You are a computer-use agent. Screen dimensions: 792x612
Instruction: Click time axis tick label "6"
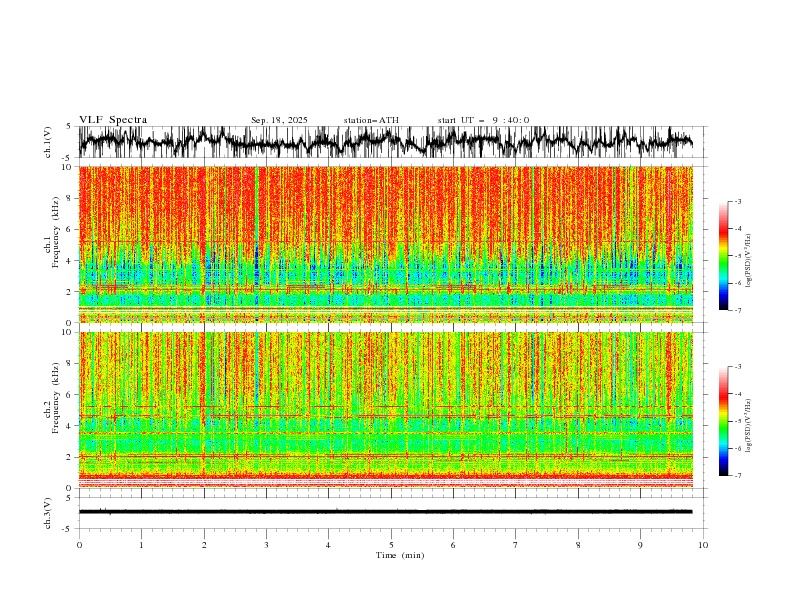click(453, 545)
